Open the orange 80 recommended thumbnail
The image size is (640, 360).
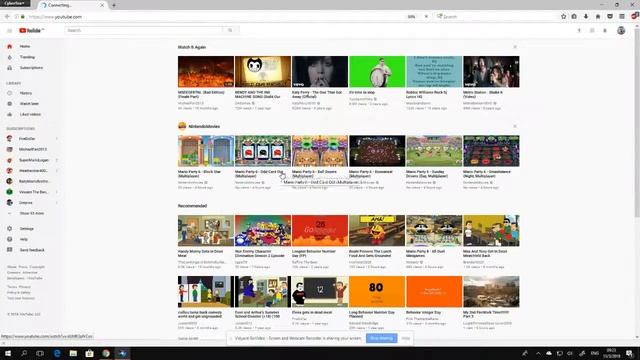(x=377, y=291)
